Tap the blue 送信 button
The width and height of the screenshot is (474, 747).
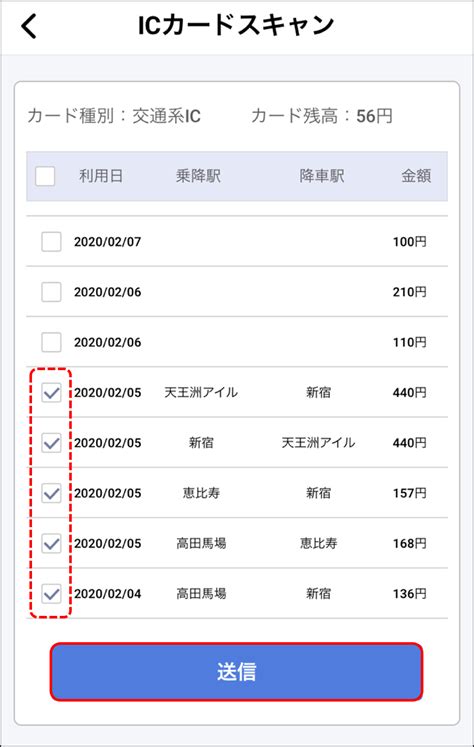pyautogui.click(x=236, y=671)
